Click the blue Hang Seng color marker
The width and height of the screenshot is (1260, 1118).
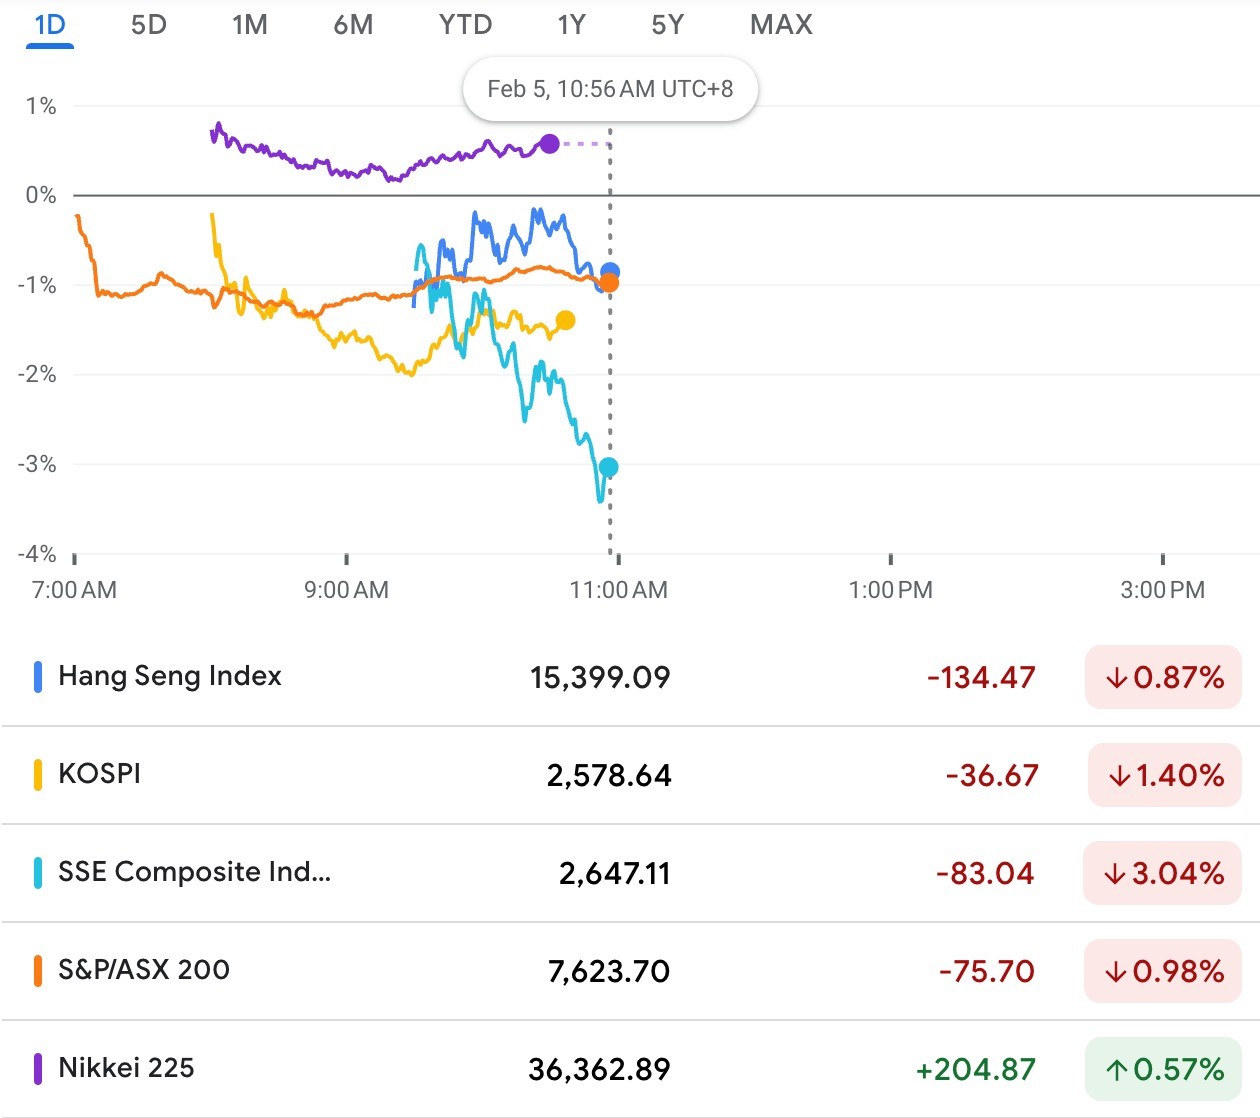[x=38, y=677]
